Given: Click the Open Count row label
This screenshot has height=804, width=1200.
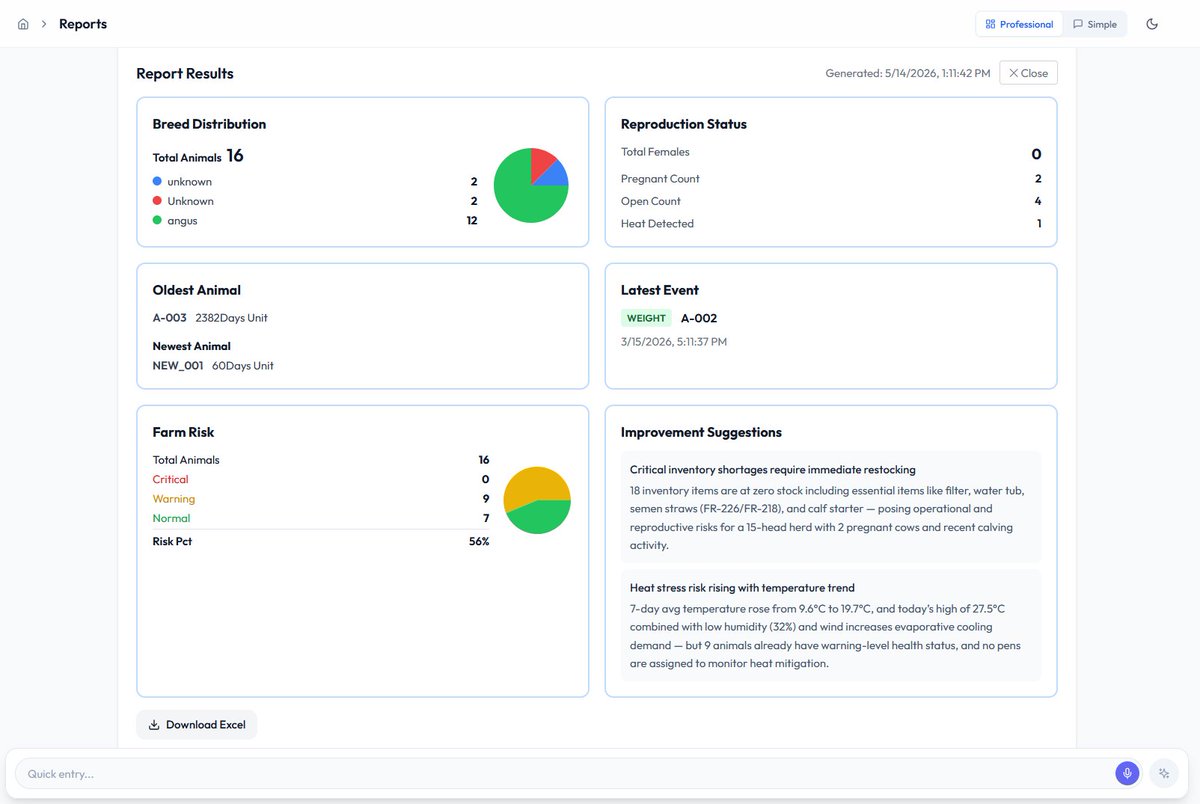Looking at the screenshot, I should click(651, 201).
